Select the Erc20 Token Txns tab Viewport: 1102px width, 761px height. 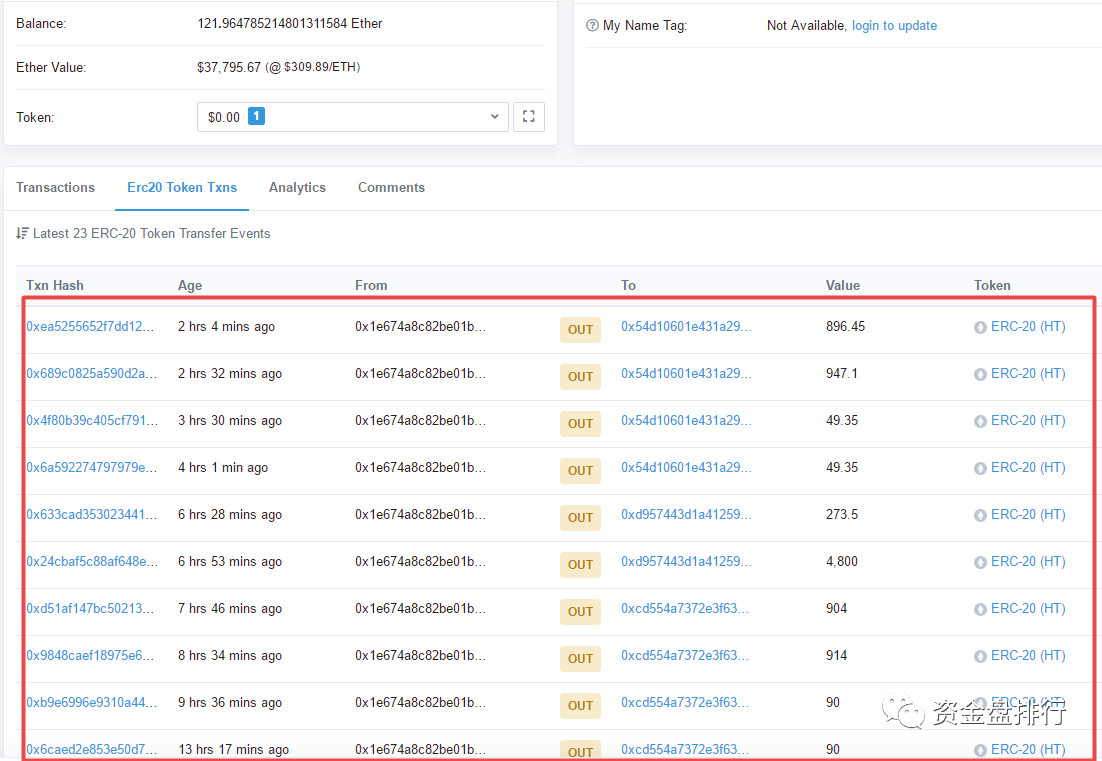click(182, 188)
